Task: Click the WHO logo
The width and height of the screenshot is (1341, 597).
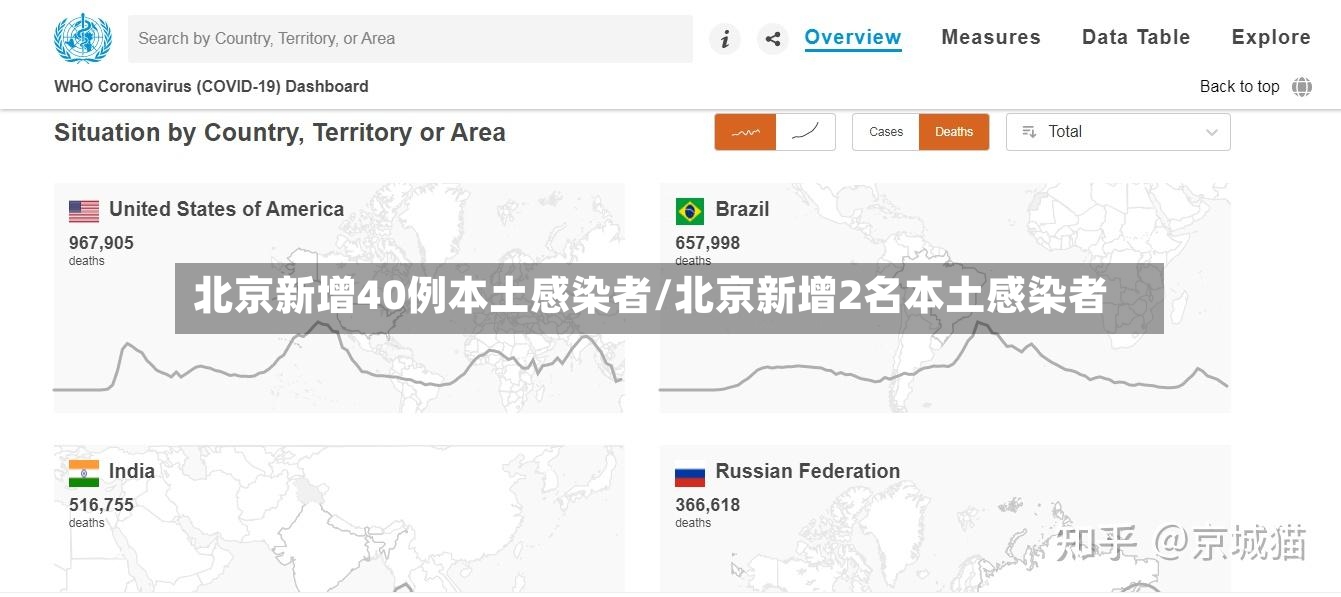Action: (x=83, y=39)
